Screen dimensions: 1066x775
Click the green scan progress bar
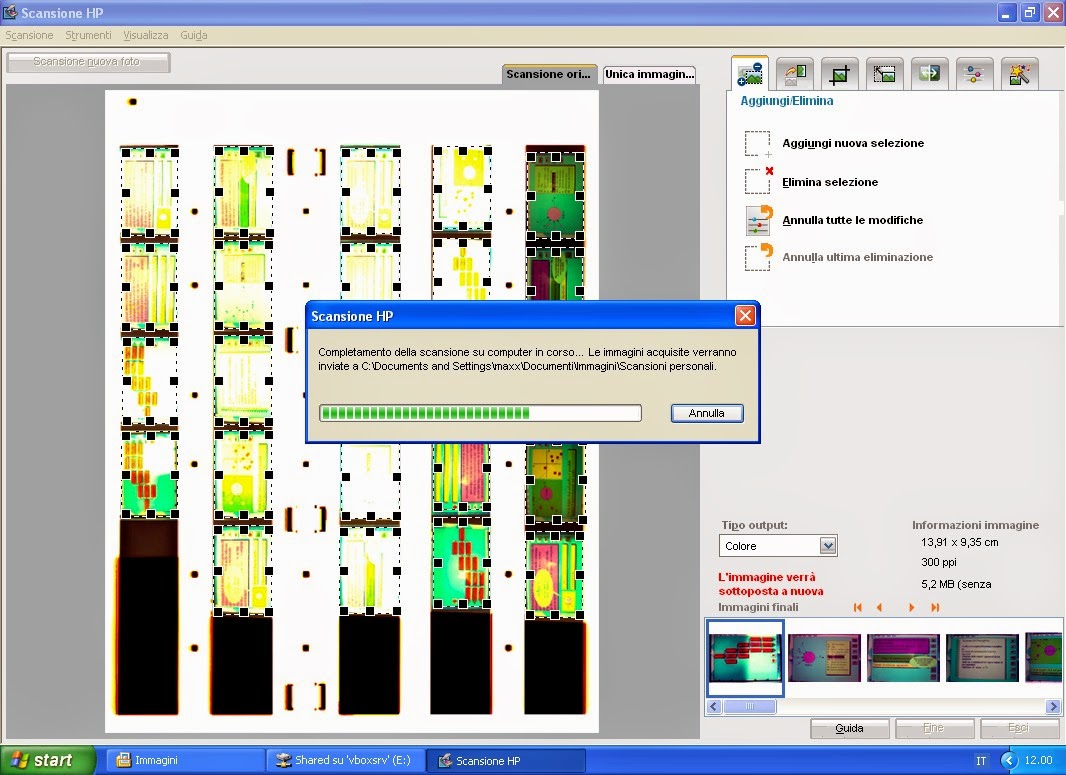[x=480, y=413]
